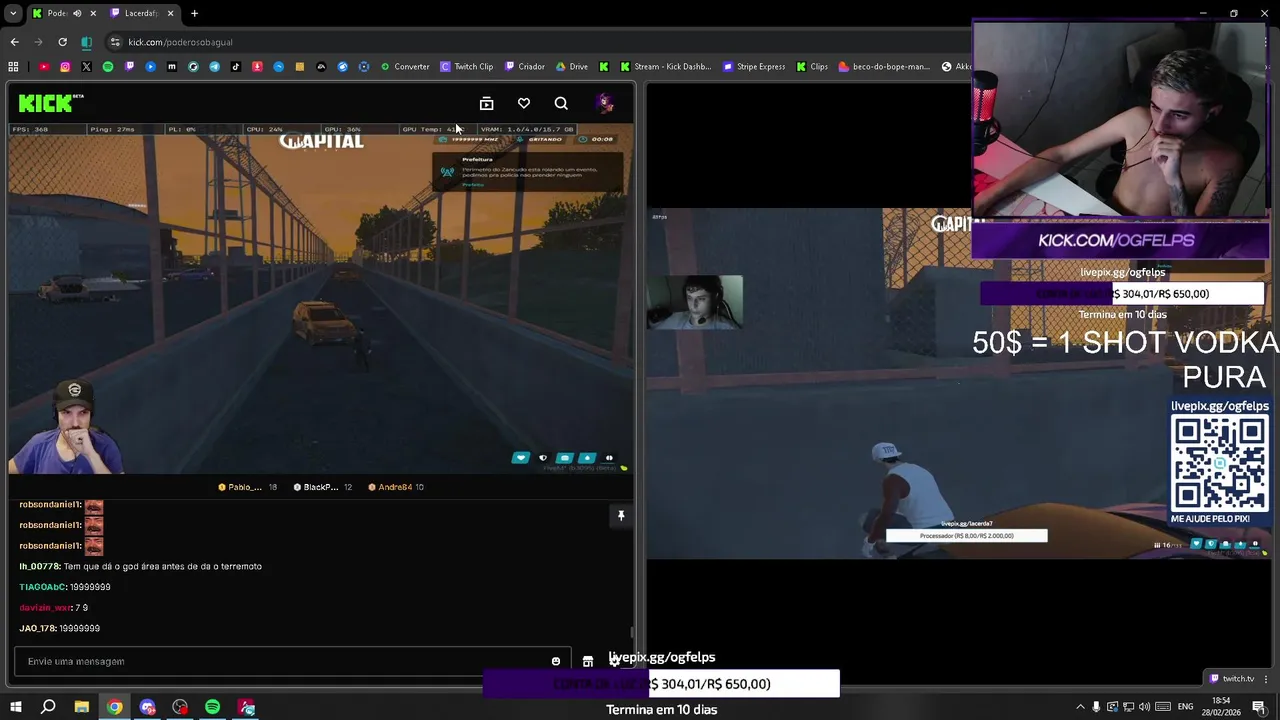Image resolution: width=1280 pixels, height=720 pixels.
Task: Open the Twitch icon bookmark
Action: [129, 67]
